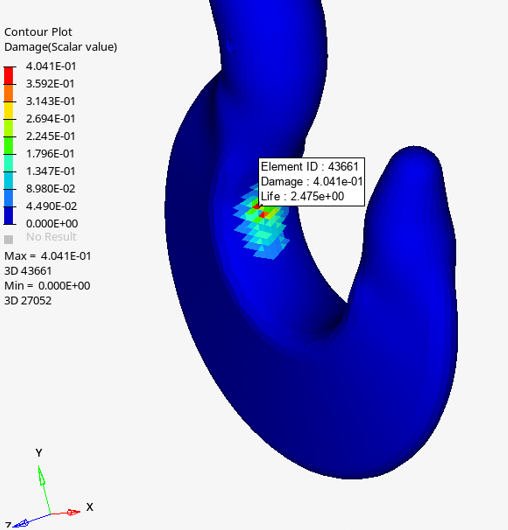Viewport: 508px width, 530px height.
Task: Click the red legend color band
Action: coord(8,75)
